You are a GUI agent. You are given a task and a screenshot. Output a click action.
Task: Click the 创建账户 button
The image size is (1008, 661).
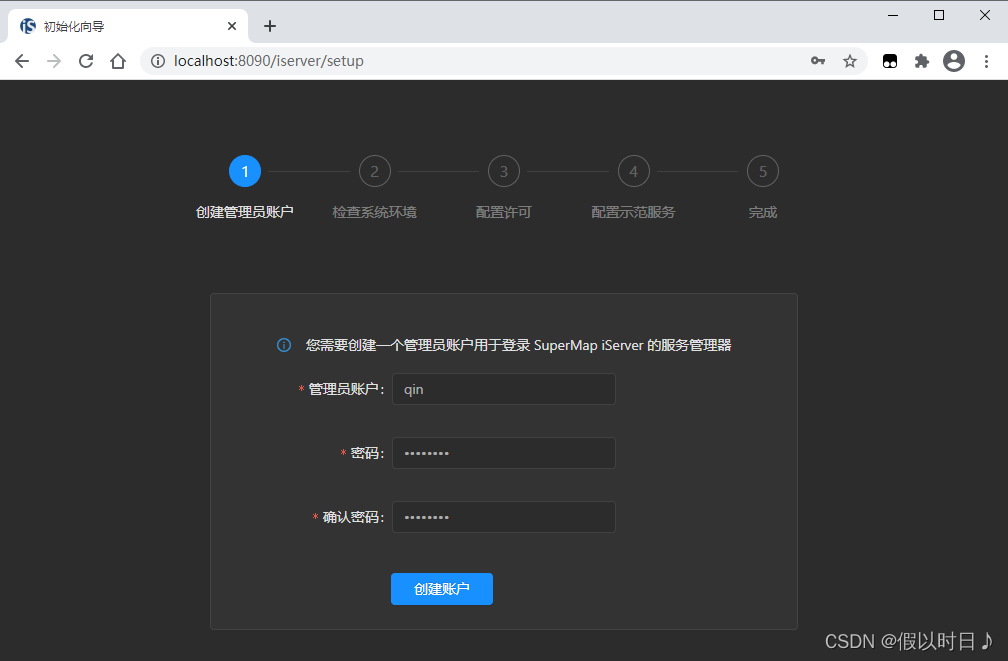click(441, 589)
